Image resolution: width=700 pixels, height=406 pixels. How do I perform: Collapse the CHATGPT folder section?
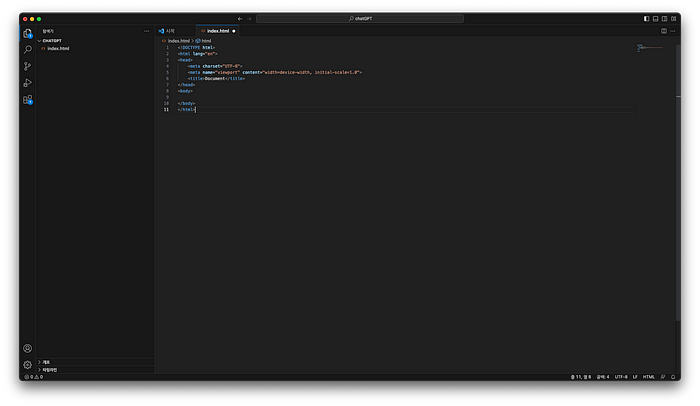pyautogui.click(x=52, y=41)
